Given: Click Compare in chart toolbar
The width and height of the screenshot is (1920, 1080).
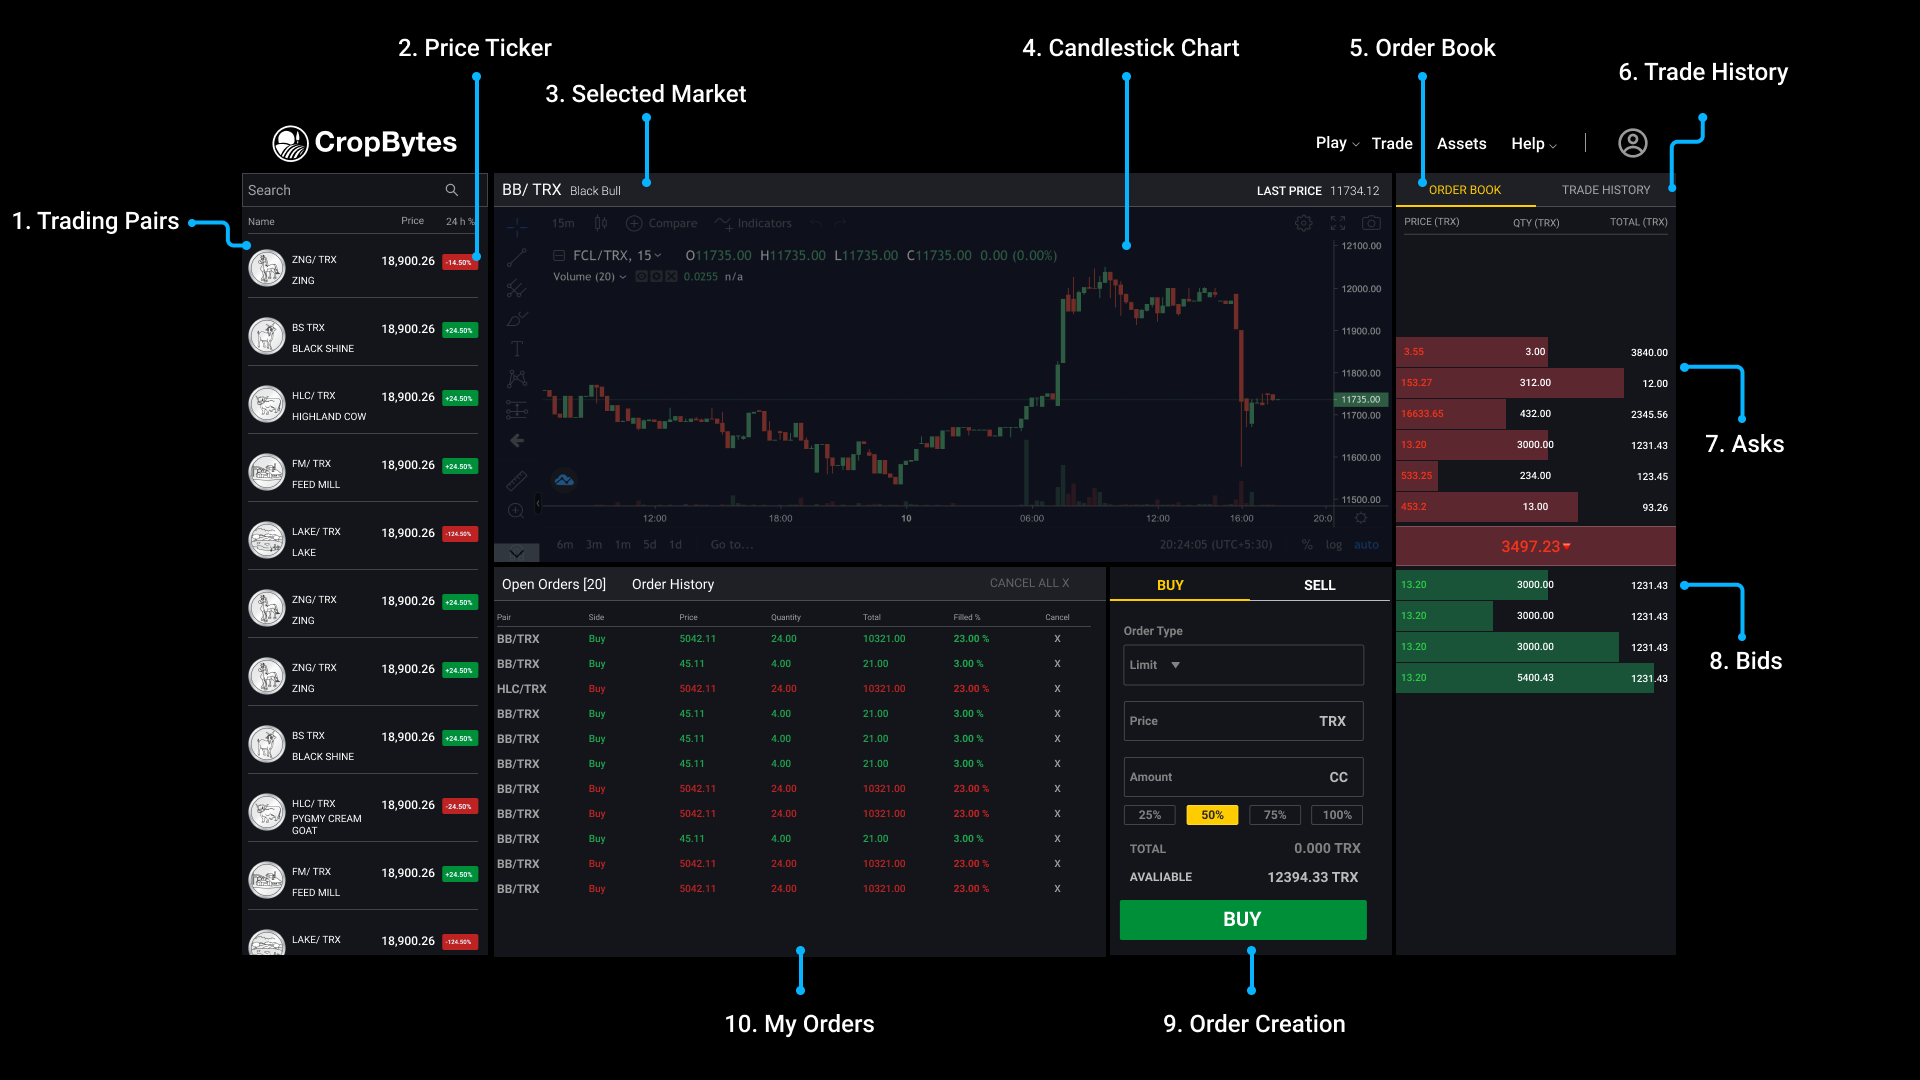Looking at the screenshot, I should coord(661,223).
